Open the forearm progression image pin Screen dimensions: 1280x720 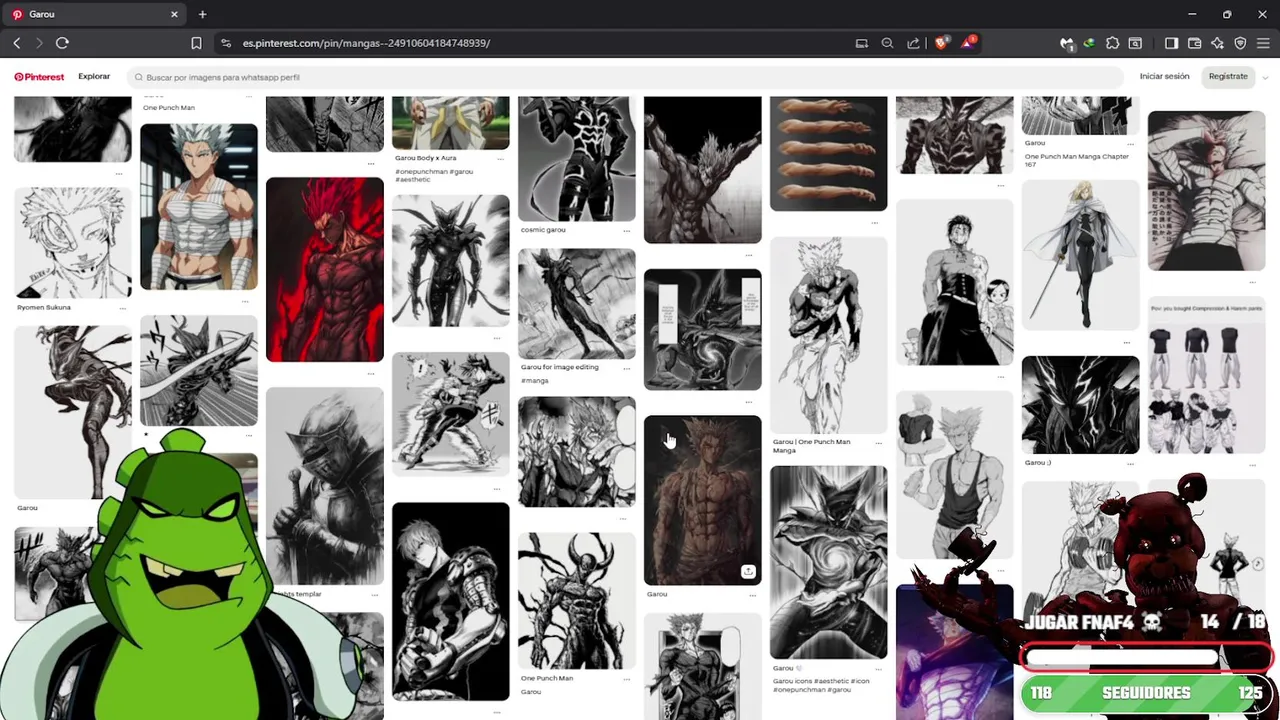point(828,154)
